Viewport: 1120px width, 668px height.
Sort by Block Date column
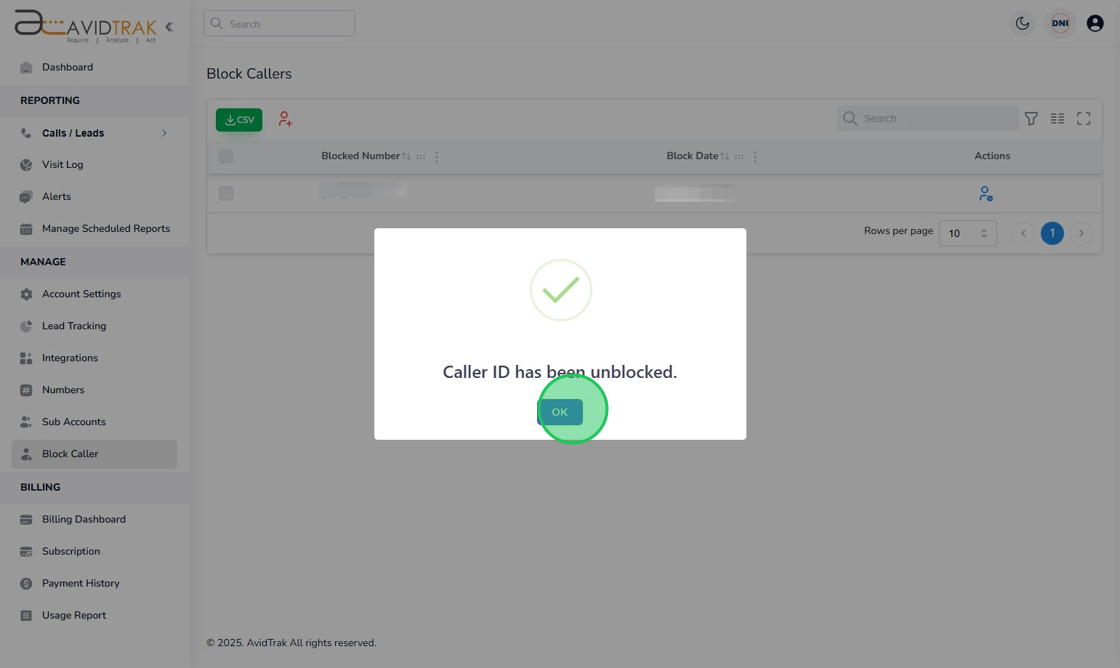pos(724,157)
